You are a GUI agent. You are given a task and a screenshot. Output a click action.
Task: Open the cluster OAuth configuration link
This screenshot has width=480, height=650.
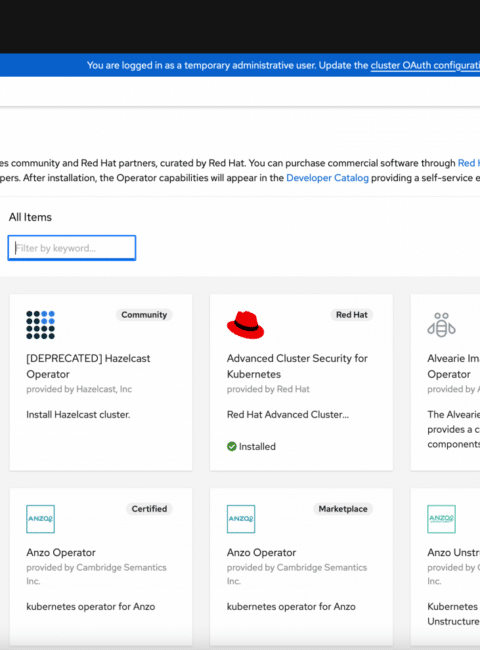(425, 65)
